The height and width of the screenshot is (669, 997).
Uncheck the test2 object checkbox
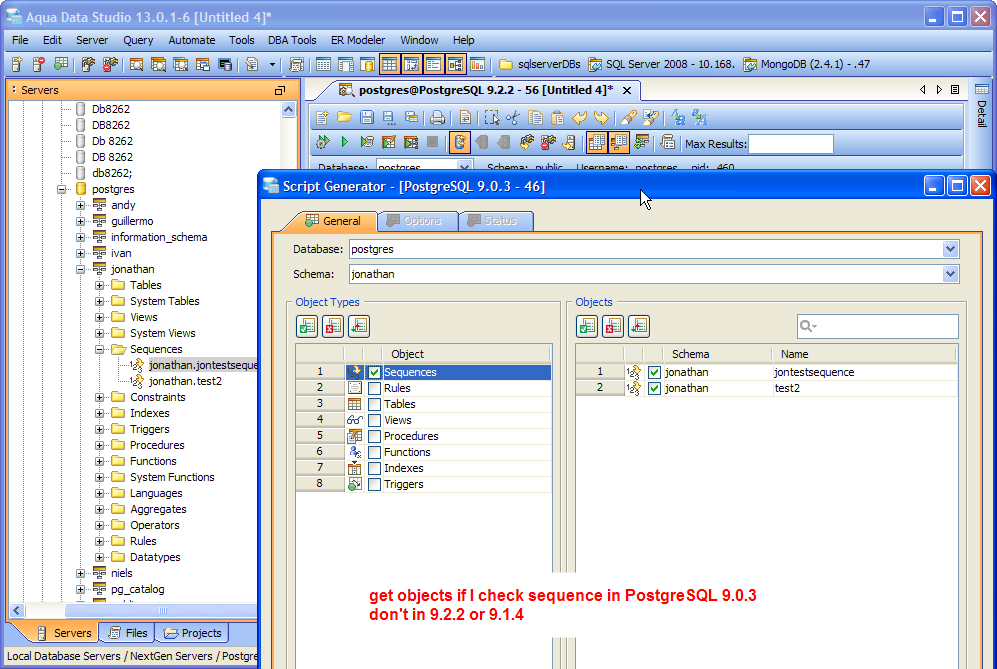[654, 388]
